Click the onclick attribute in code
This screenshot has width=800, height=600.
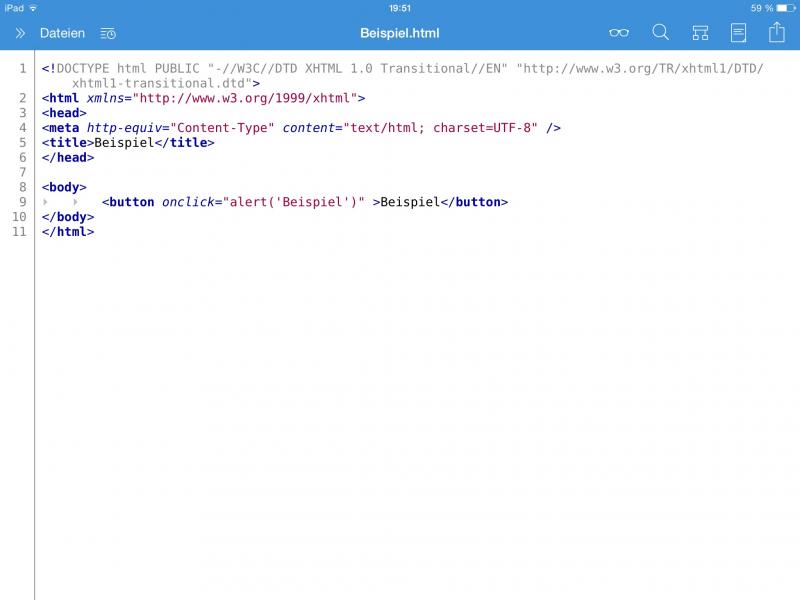pyautogui.click(x=190, y=202)
